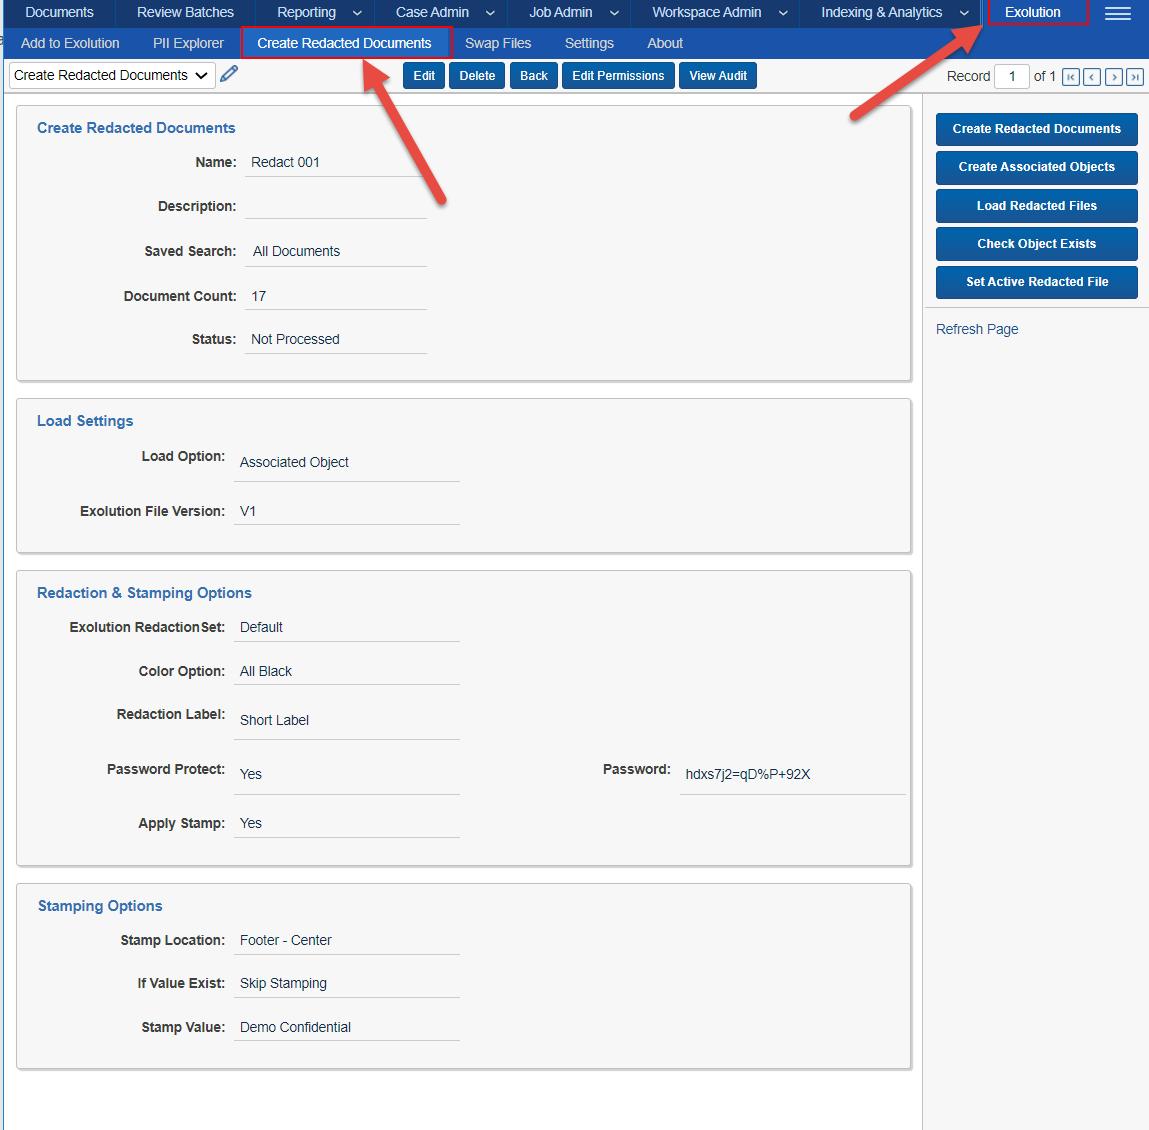Open the Review Batches tab
The width and height of the screenshot is (1149, 1130).
click(185, 12)
